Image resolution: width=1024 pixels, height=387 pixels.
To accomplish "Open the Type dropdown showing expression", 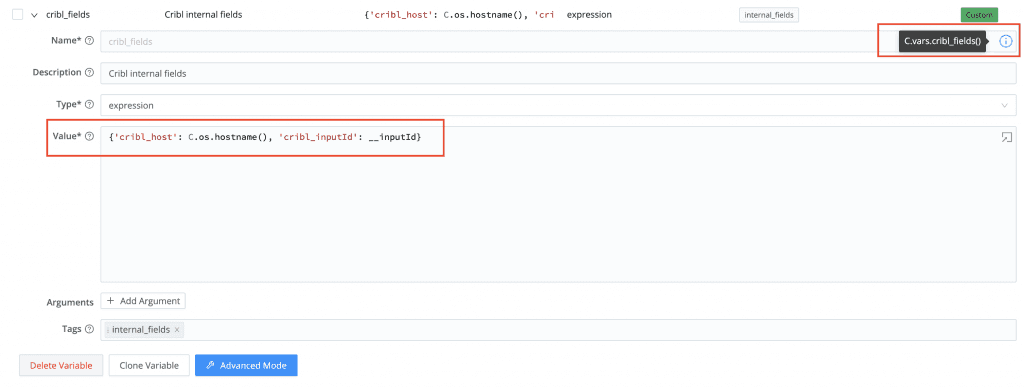I will coord(558,105).
